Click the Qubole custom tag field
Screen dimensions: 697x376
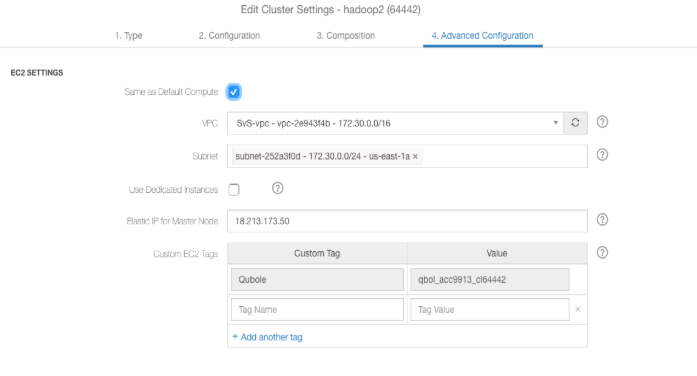point(317,280)
